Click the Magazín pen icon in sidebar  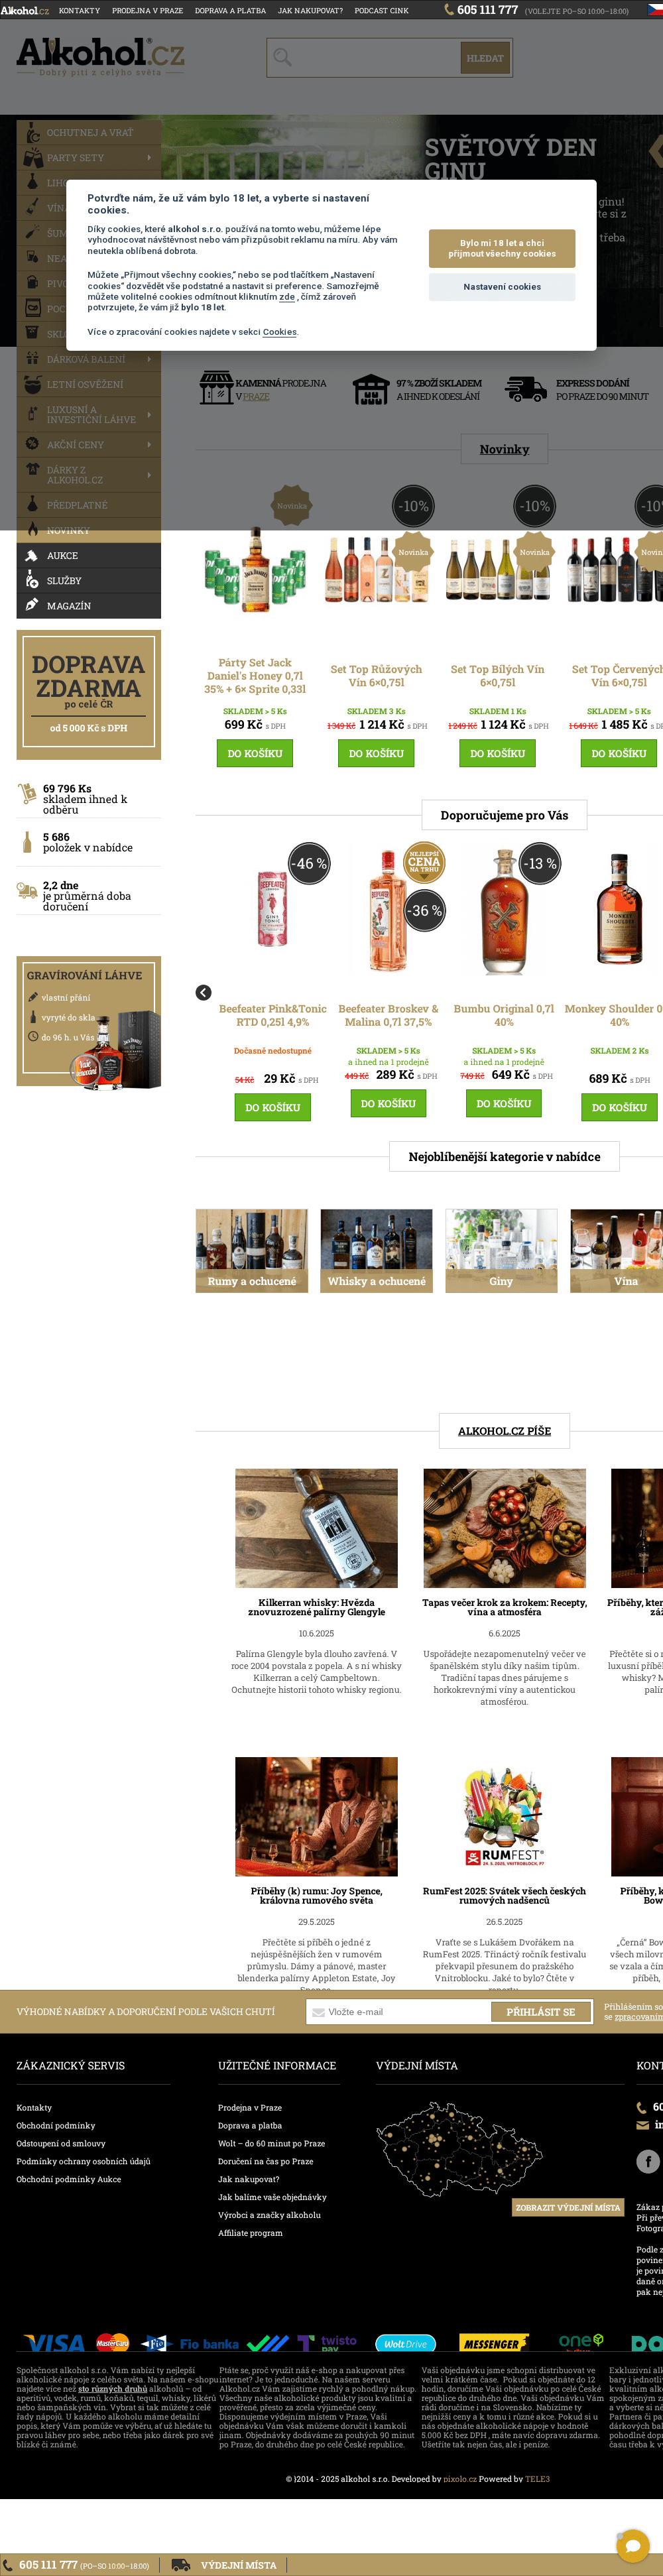32,605
